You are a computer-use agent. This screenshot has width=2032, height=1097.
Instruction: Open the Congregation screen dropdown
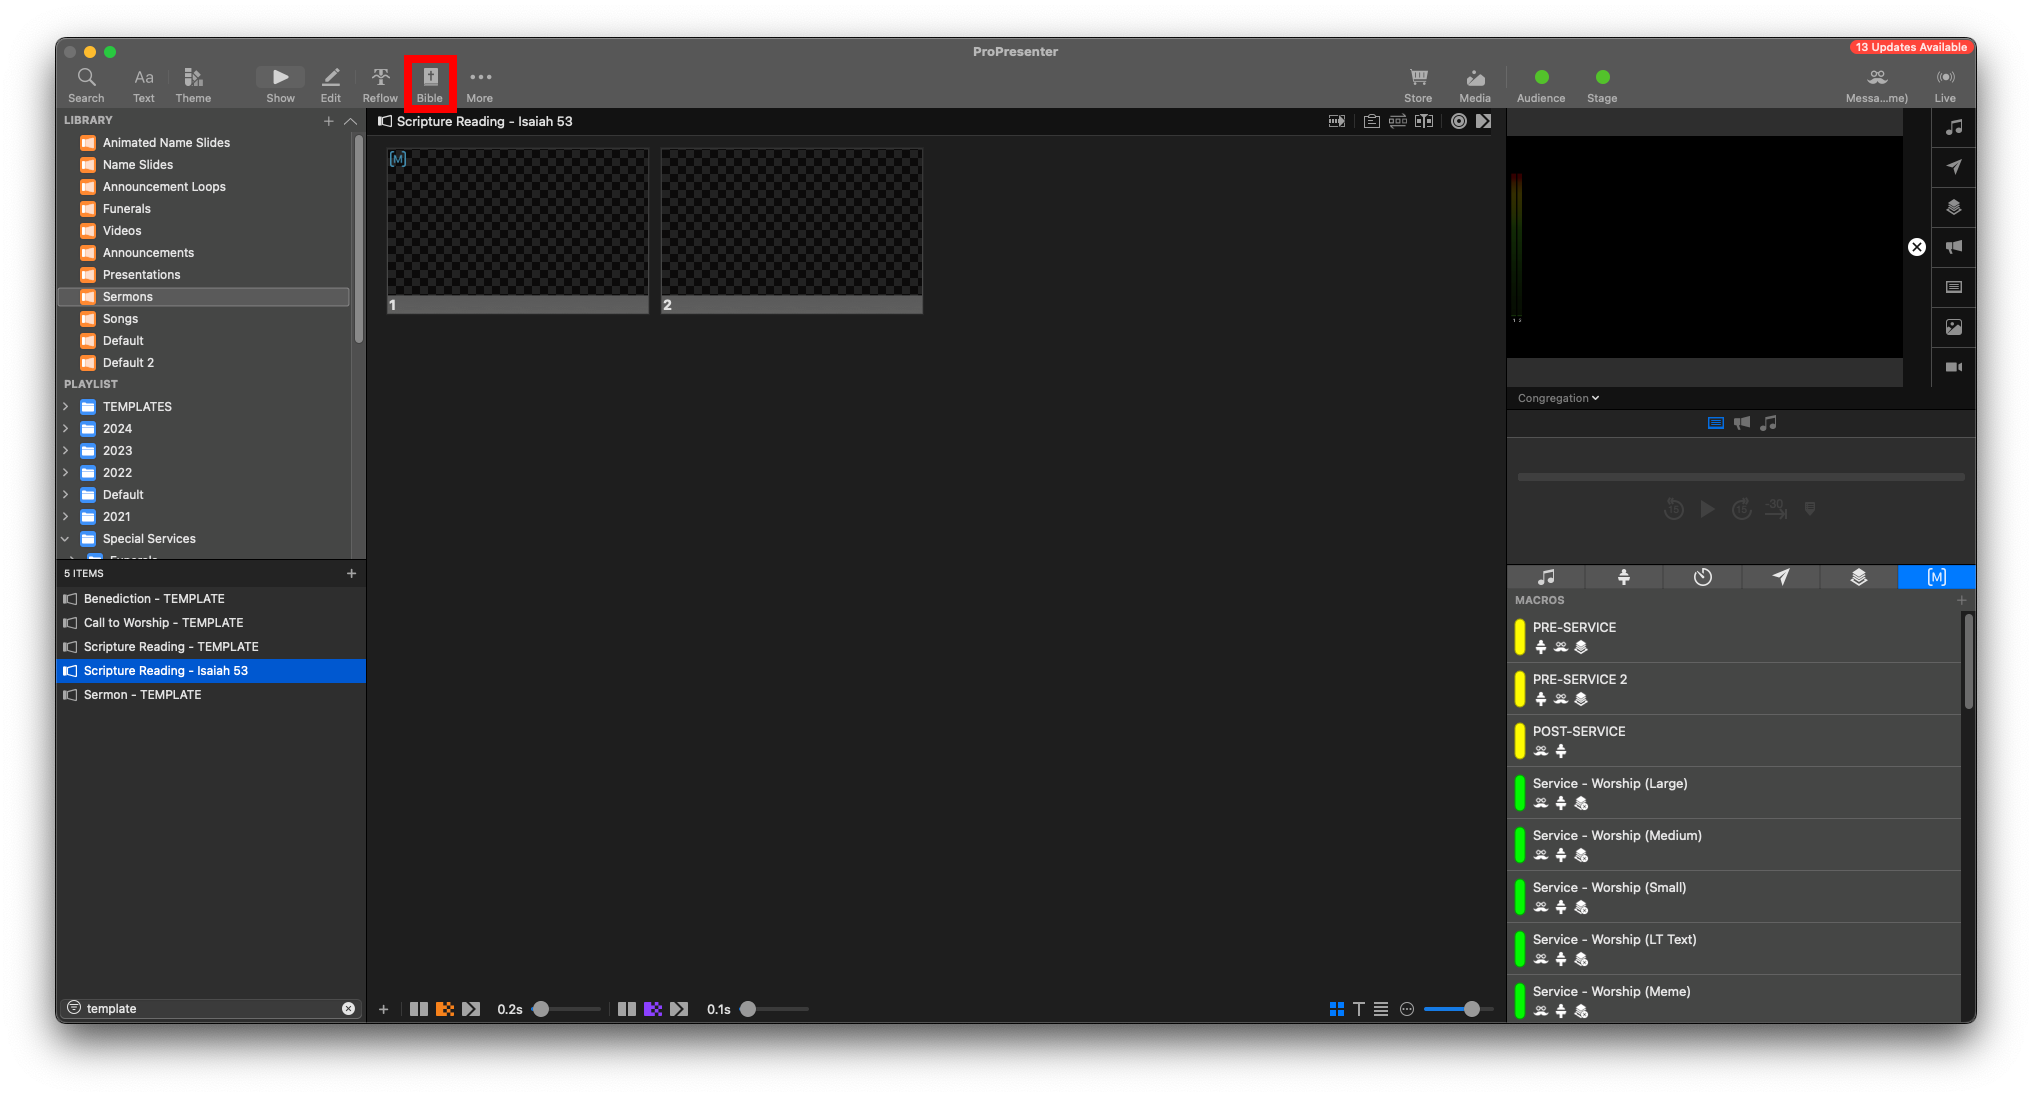[1558, 398]
